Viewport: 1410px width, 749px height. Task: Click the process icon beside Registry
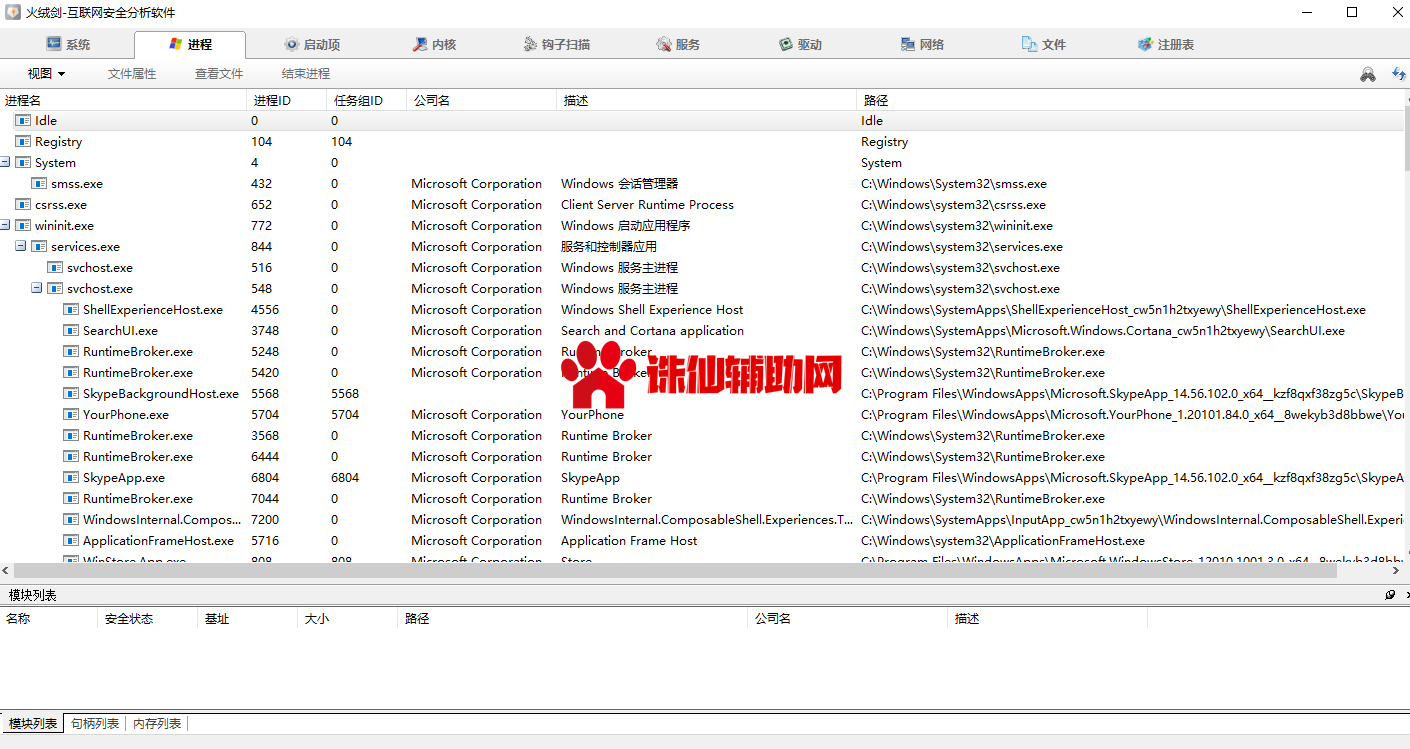(x=23, y=141)
